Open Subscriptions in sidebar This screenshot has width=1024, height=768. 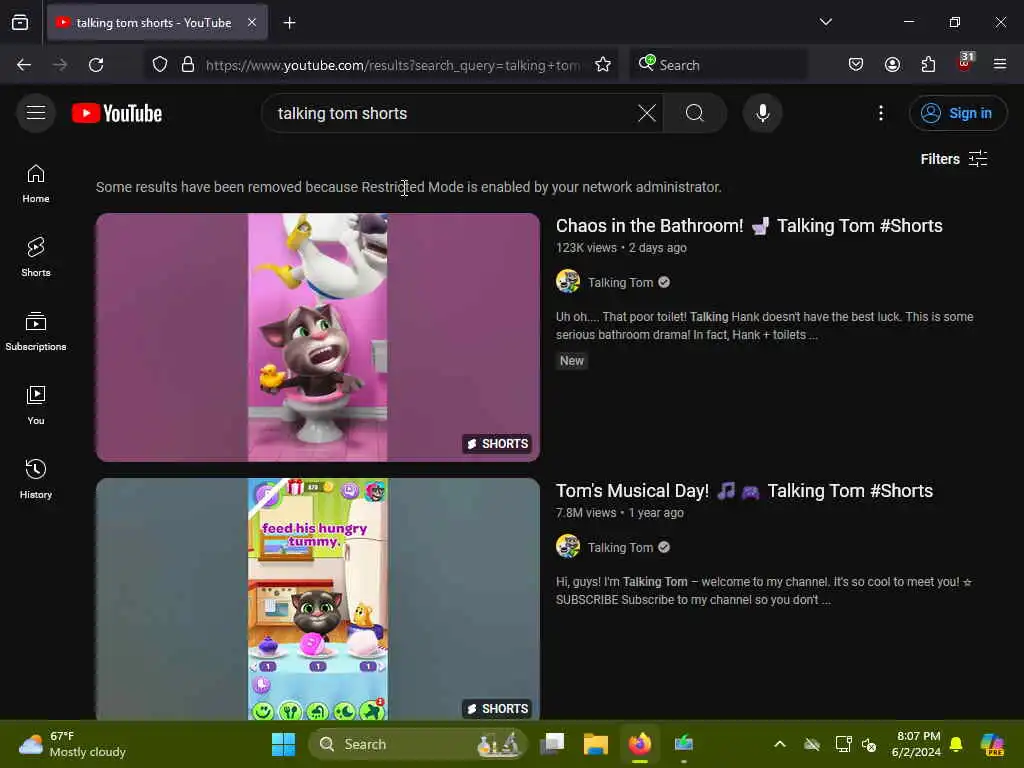(36, 331)
